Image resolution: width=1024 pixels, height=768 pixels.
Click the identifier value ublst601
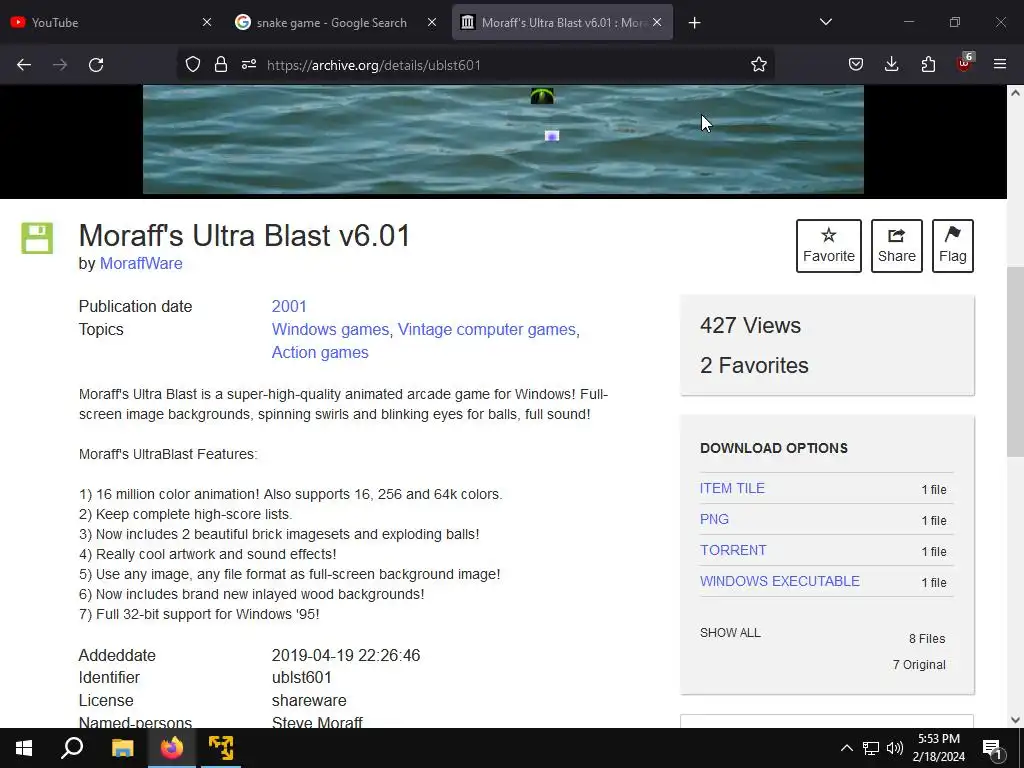click(x=302, y=677)
